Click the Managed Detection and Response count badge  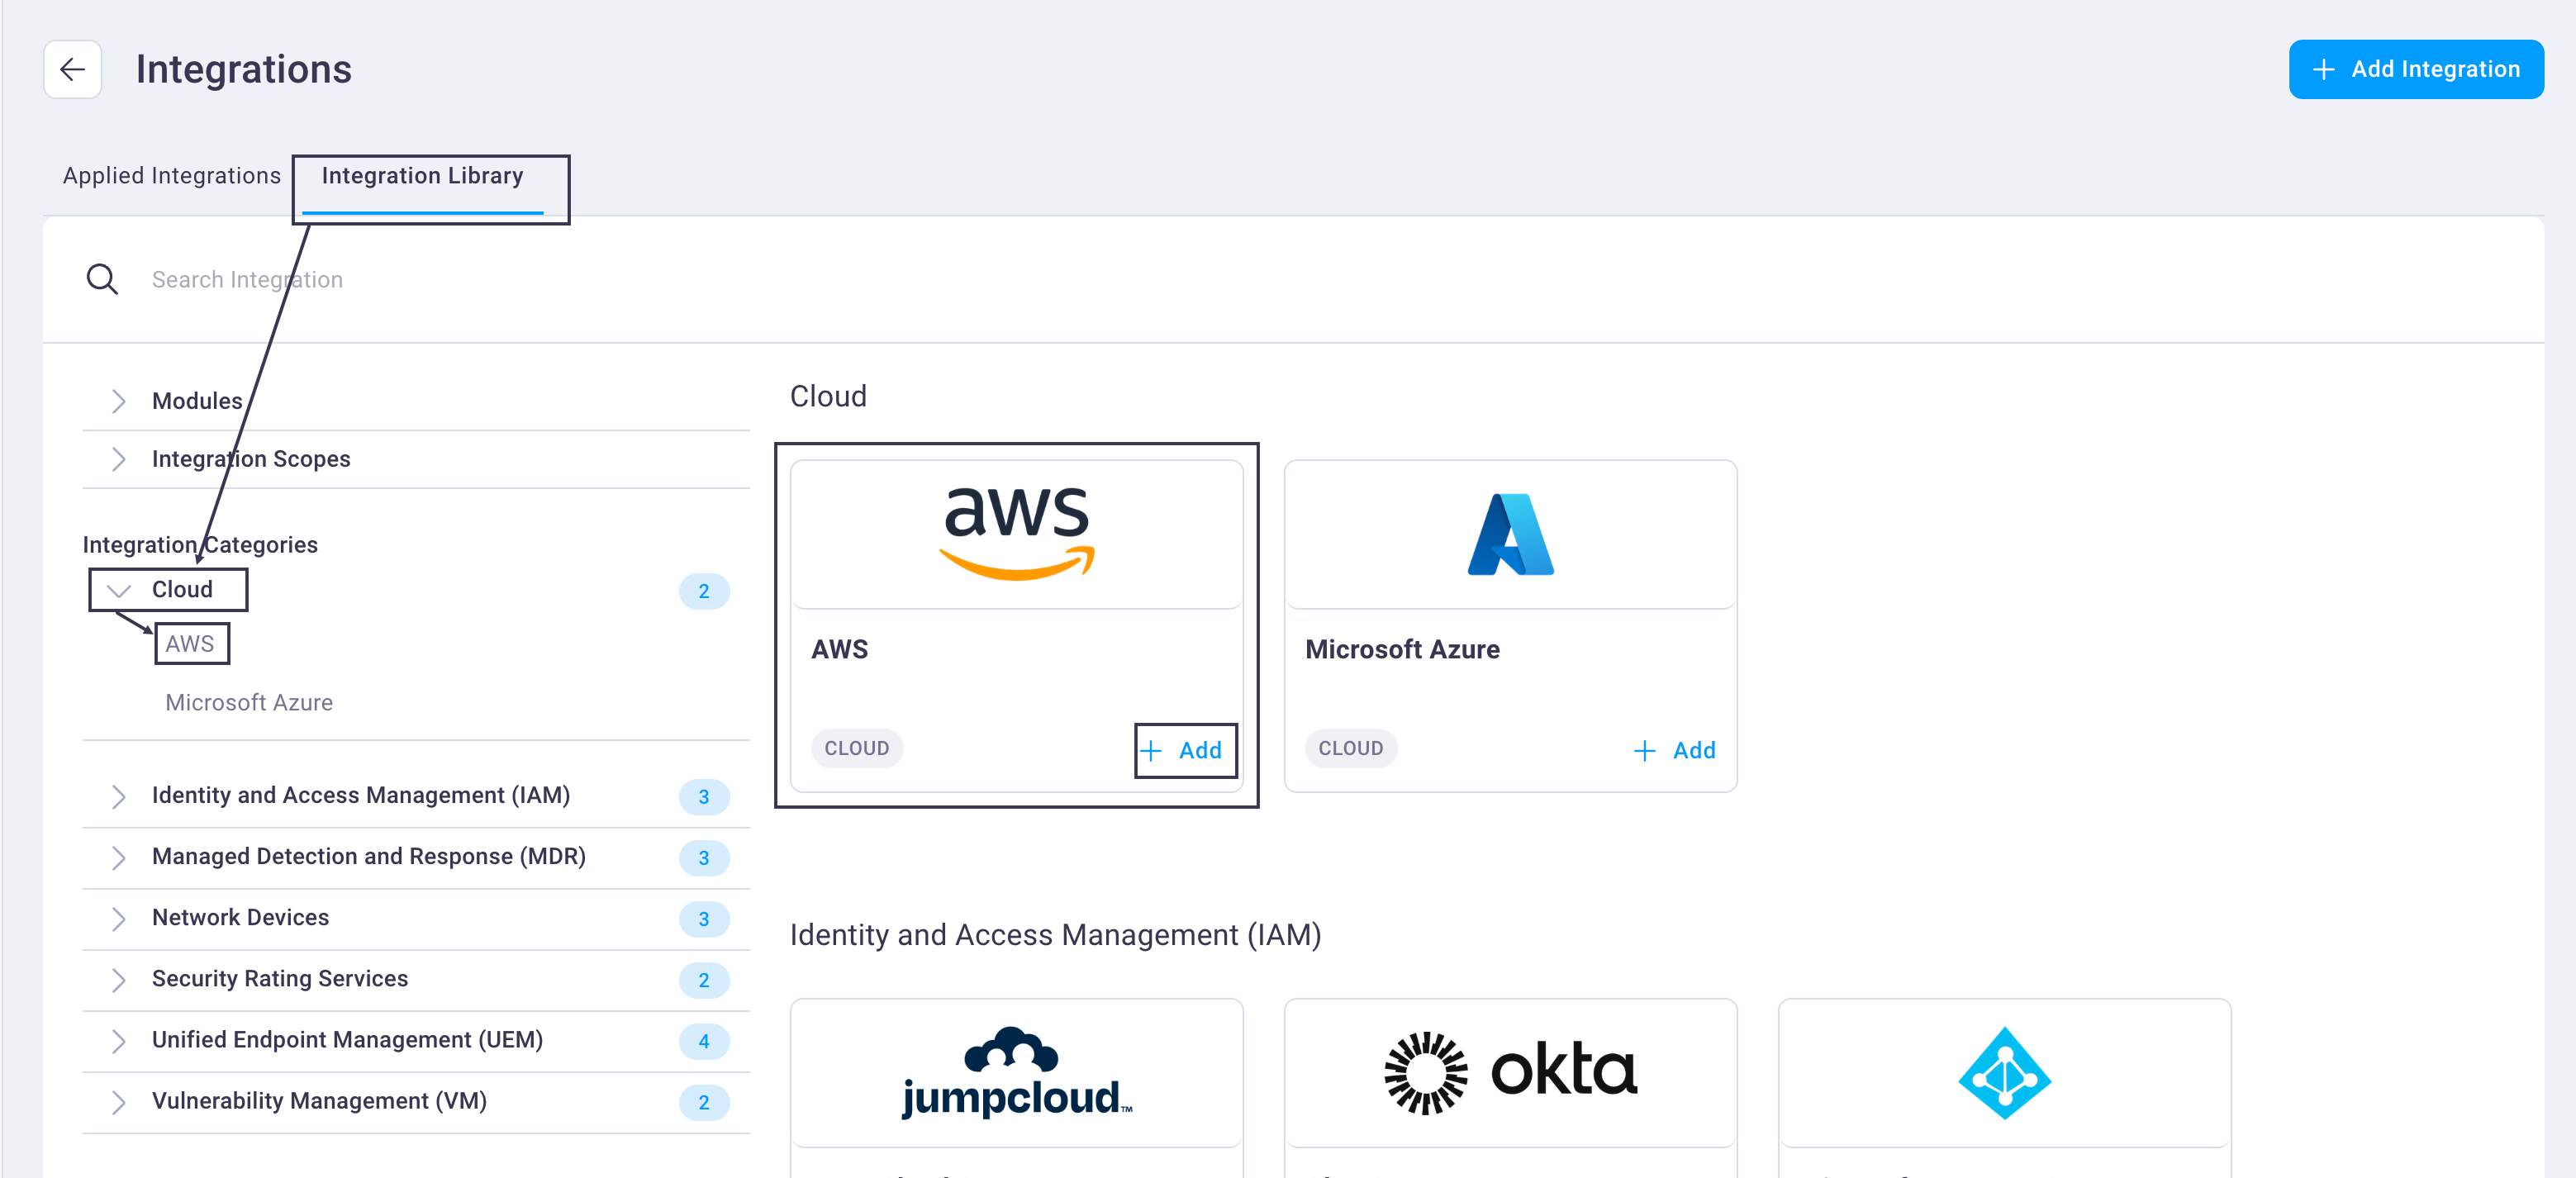[x=704, y=858]
